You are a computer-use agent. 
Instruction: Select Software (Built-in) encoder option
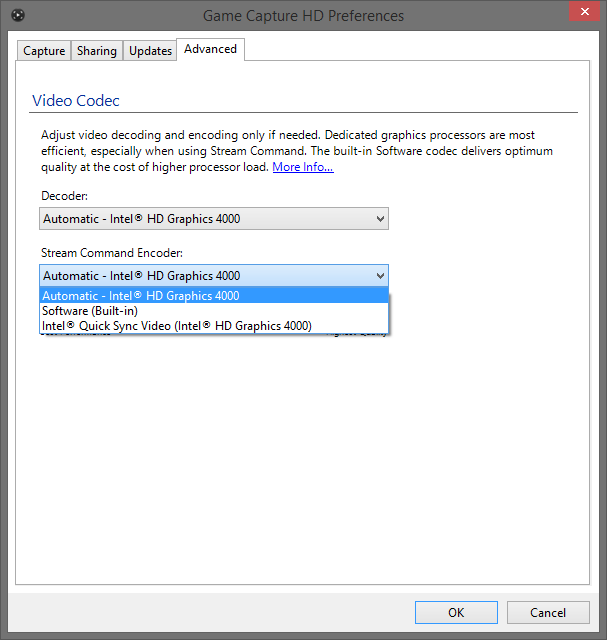(x=90, y=311)
